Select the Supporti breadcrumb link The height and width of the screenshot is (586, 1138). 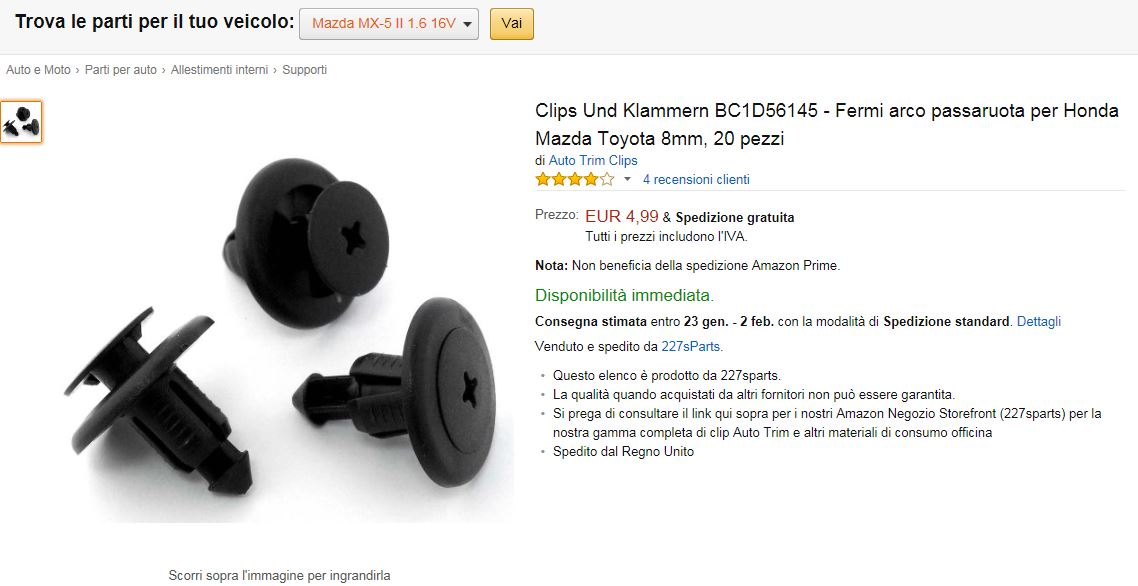(305, 70)
